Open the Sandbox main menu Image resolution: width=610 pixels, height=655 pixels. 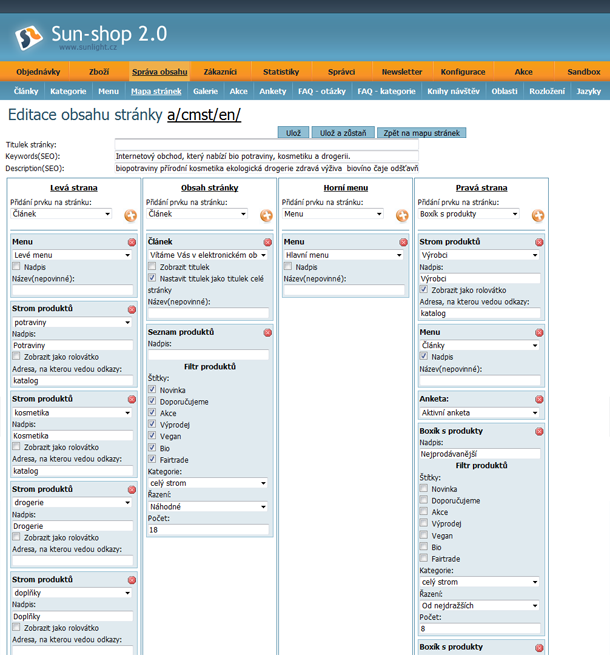584,72
